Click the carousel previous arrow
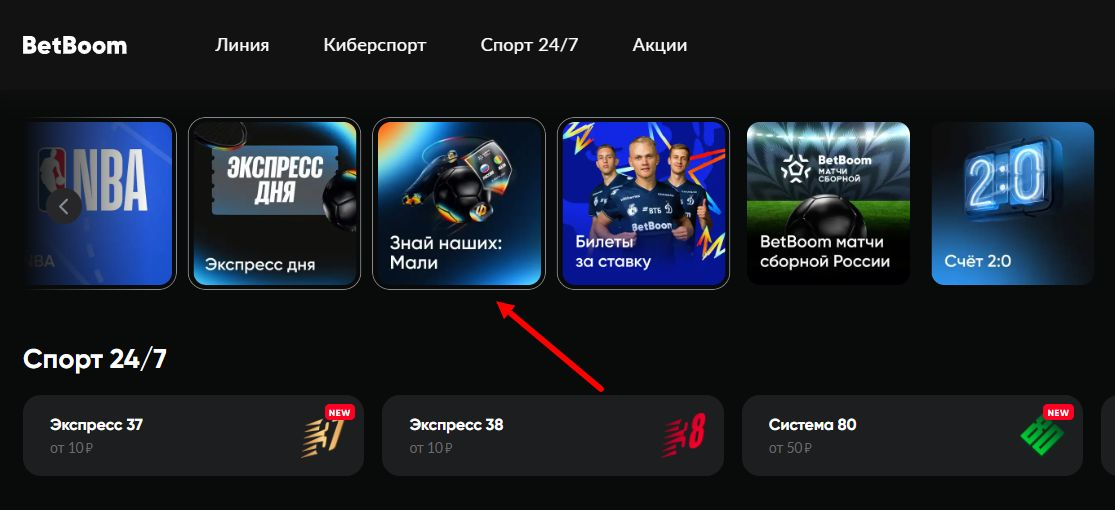 [64, 206]
